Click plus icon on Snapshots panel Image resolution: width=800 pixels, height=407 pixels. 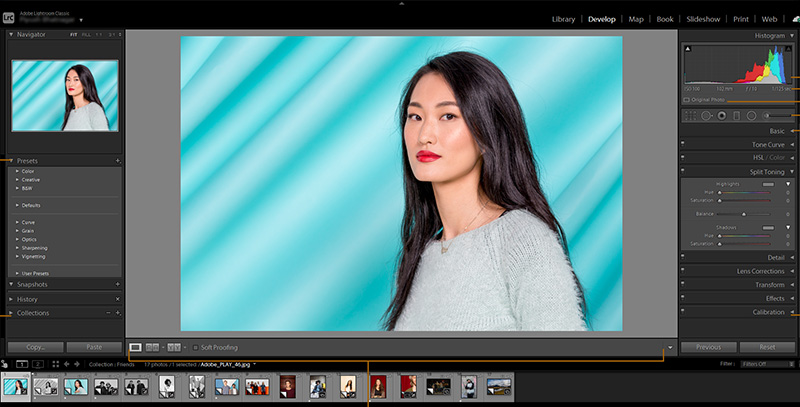point(117,284)
